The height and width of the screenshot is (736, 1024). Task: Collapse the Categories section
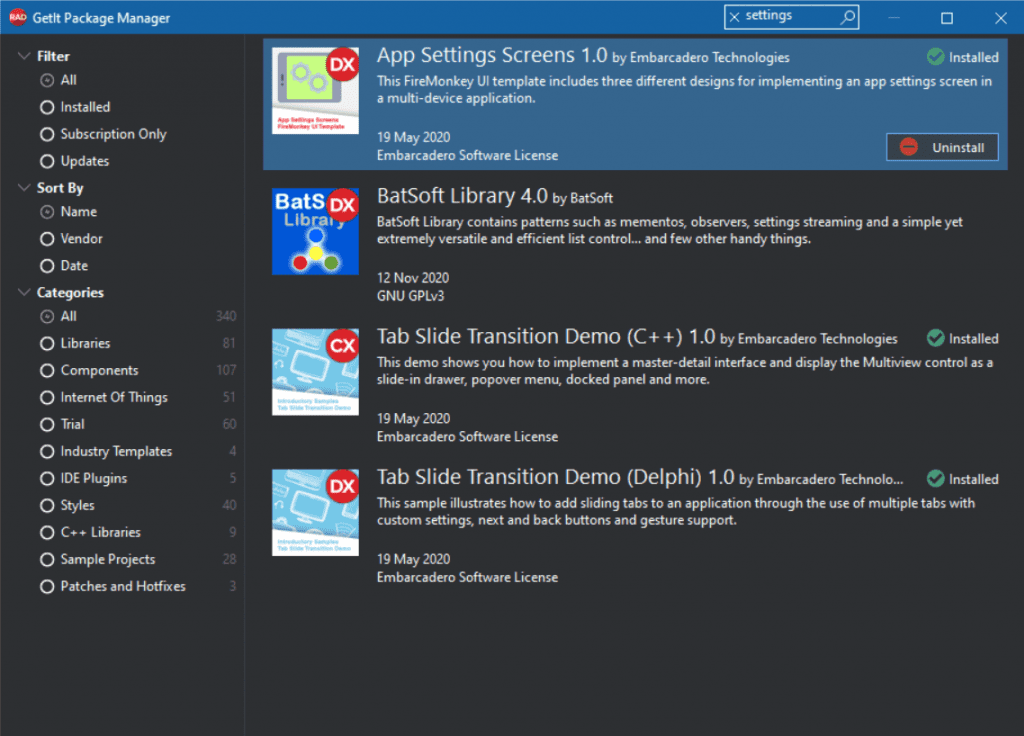(x=24, y=293)
